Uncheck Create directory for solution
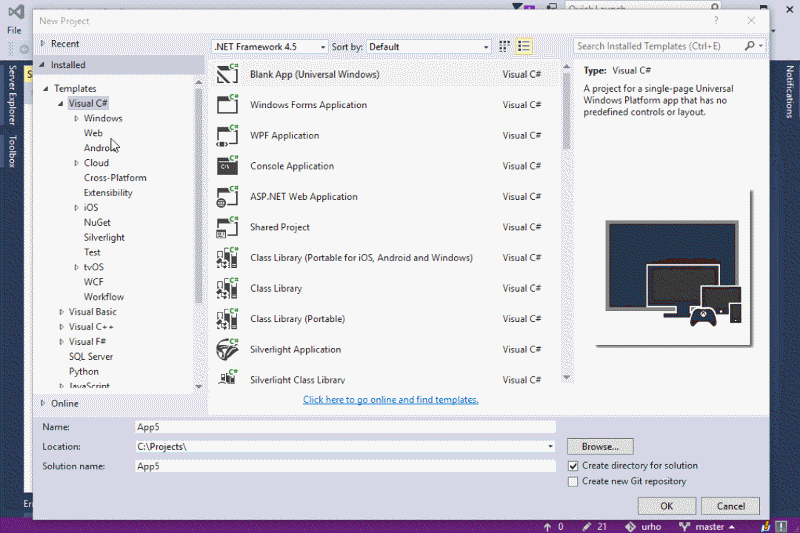The height and width of the screenshot is (533, 800). tap(573, 466)
